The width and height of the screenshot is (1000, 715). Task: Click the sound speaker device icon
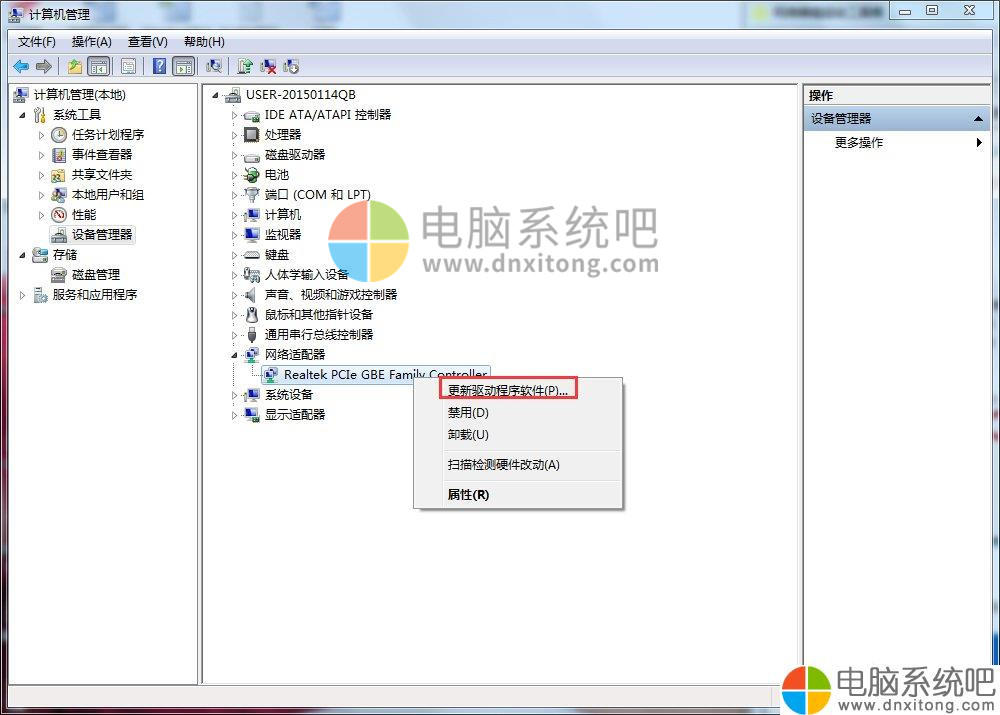(x=252, y=295)
